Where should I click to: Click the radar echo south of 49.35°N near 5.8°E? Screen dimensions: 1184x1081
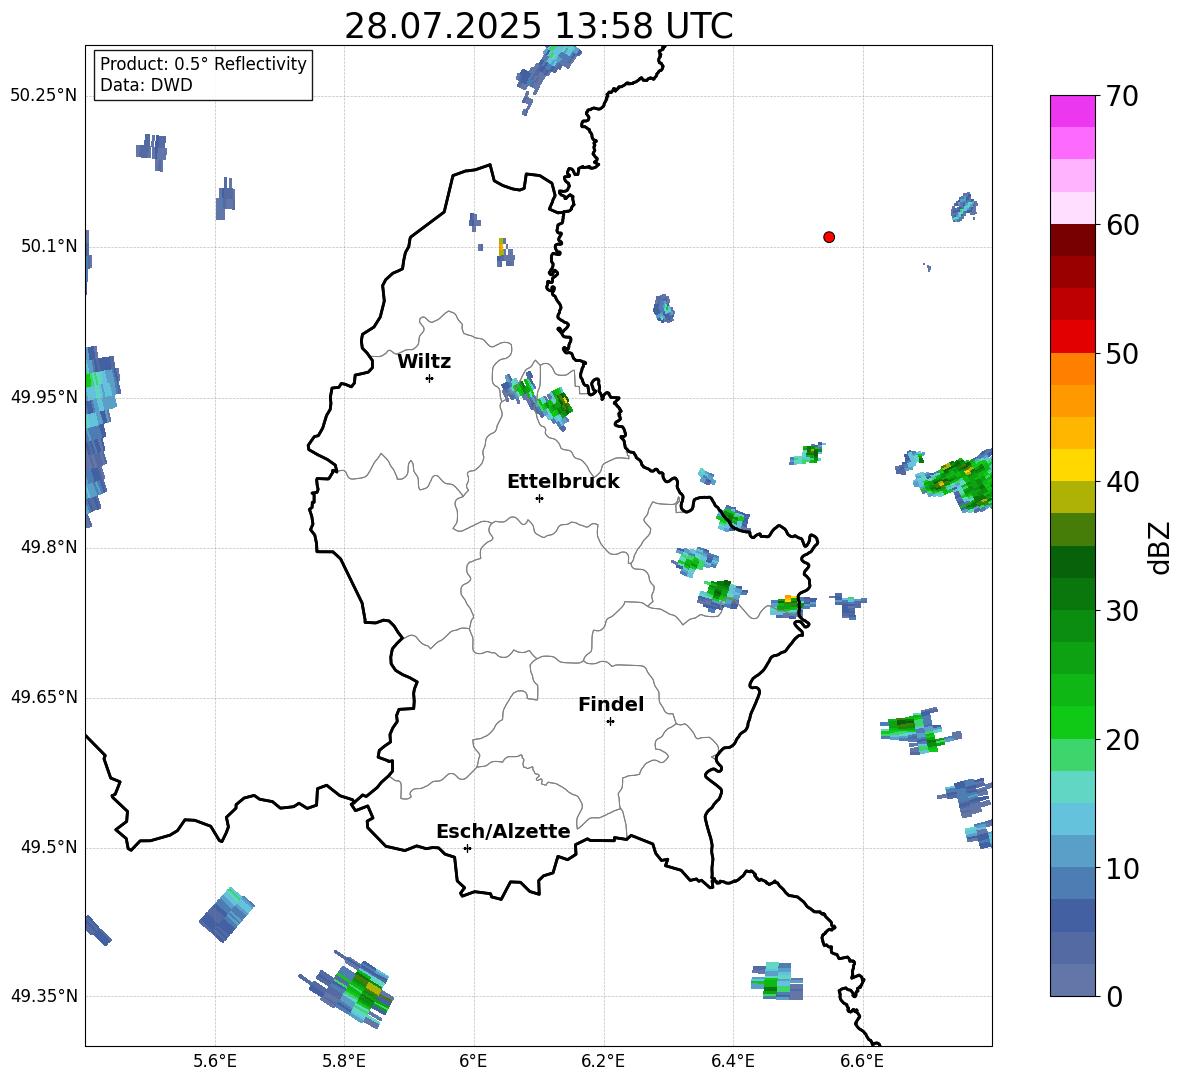click(347, 990)
